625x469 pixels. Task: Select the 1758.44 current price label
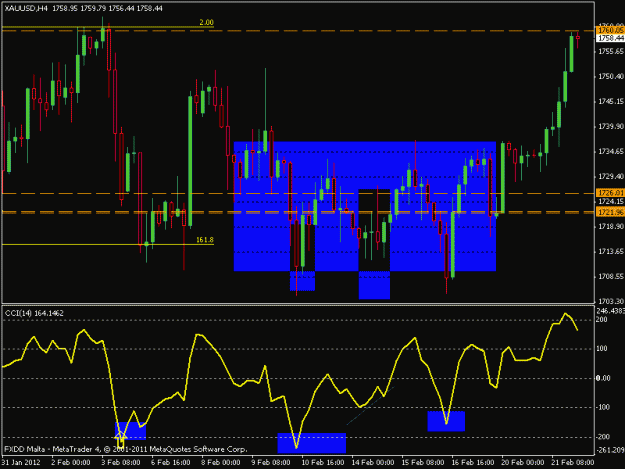610,38
